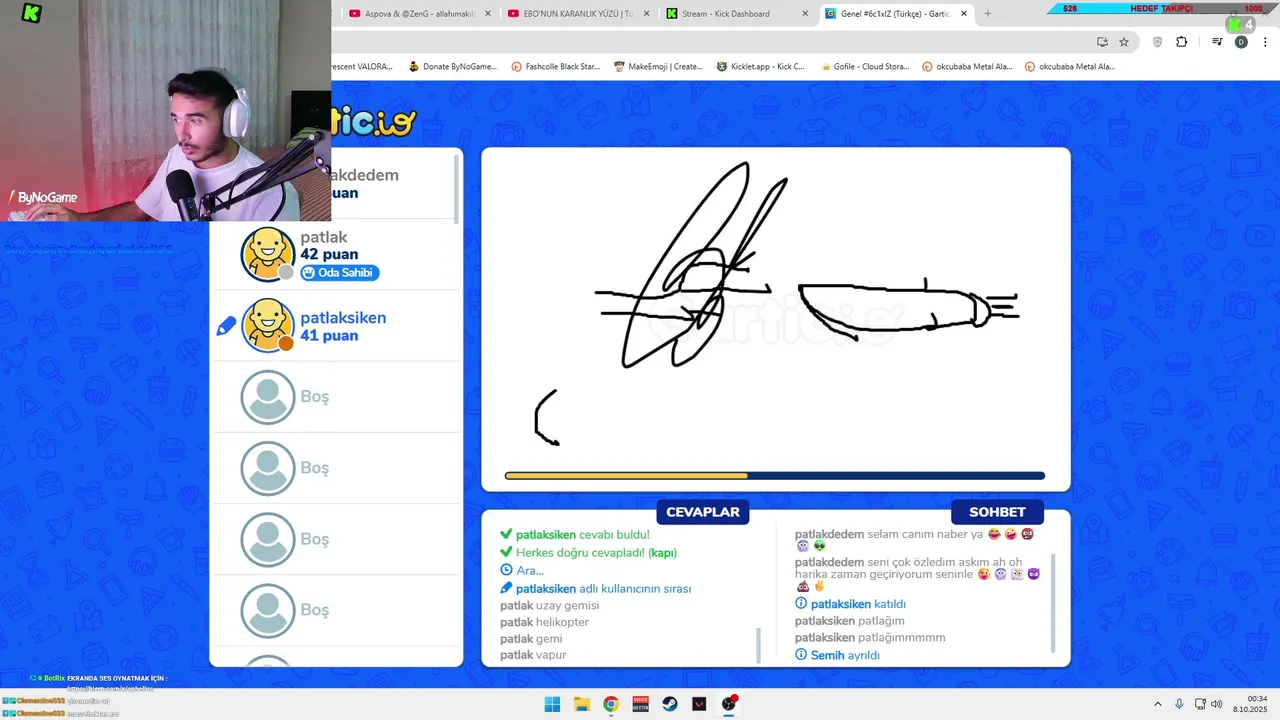
Task: Open Kicklet.app bookmark
Action: click(x=761, y=67)
